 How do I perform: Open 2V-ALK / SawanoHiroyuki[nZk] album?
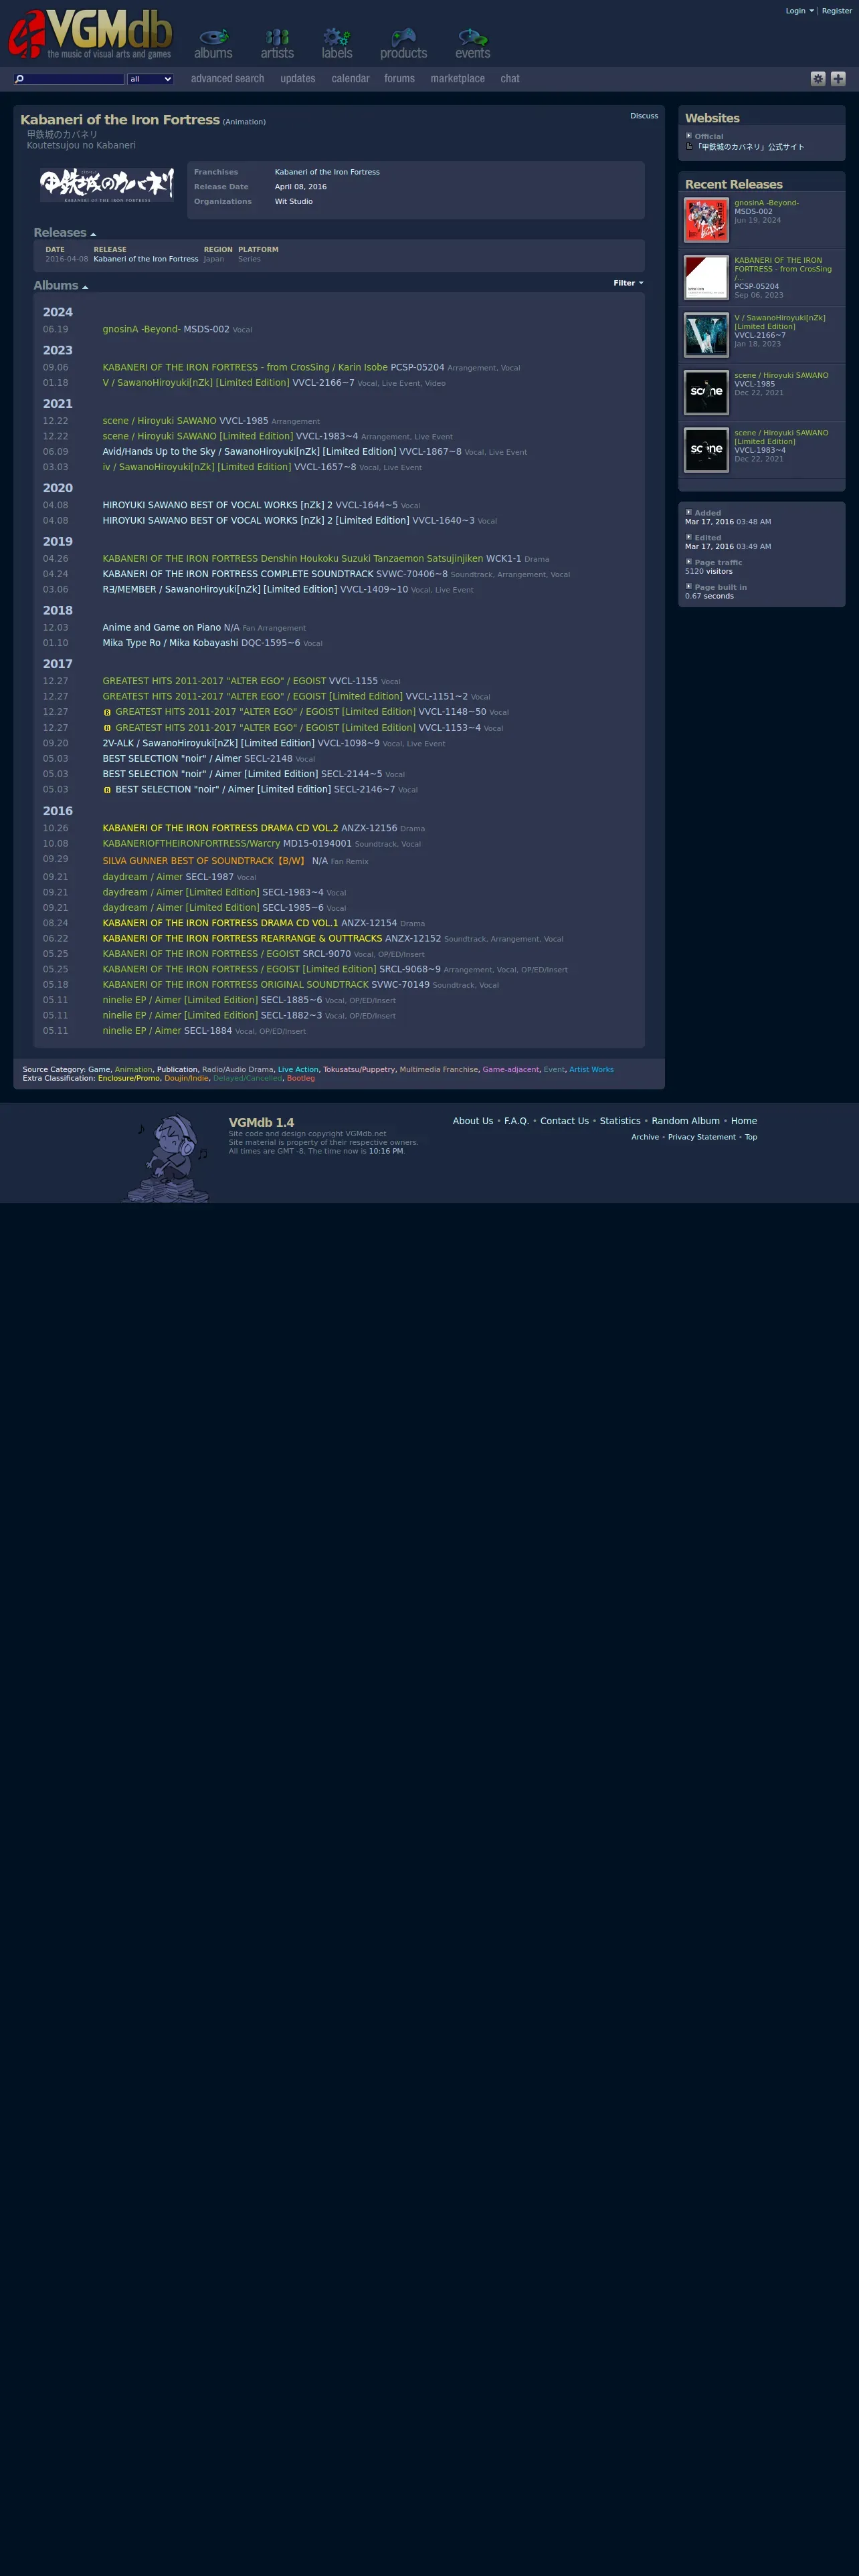coord(208,743)
